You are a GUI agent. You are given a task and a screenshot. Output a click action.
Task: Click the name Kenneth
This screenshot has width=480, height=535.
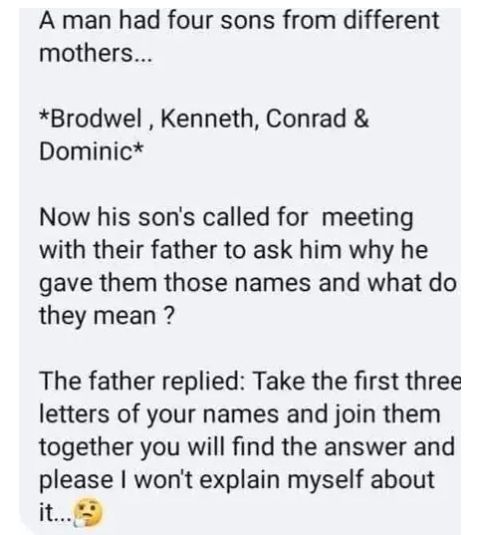pos(208,119)
